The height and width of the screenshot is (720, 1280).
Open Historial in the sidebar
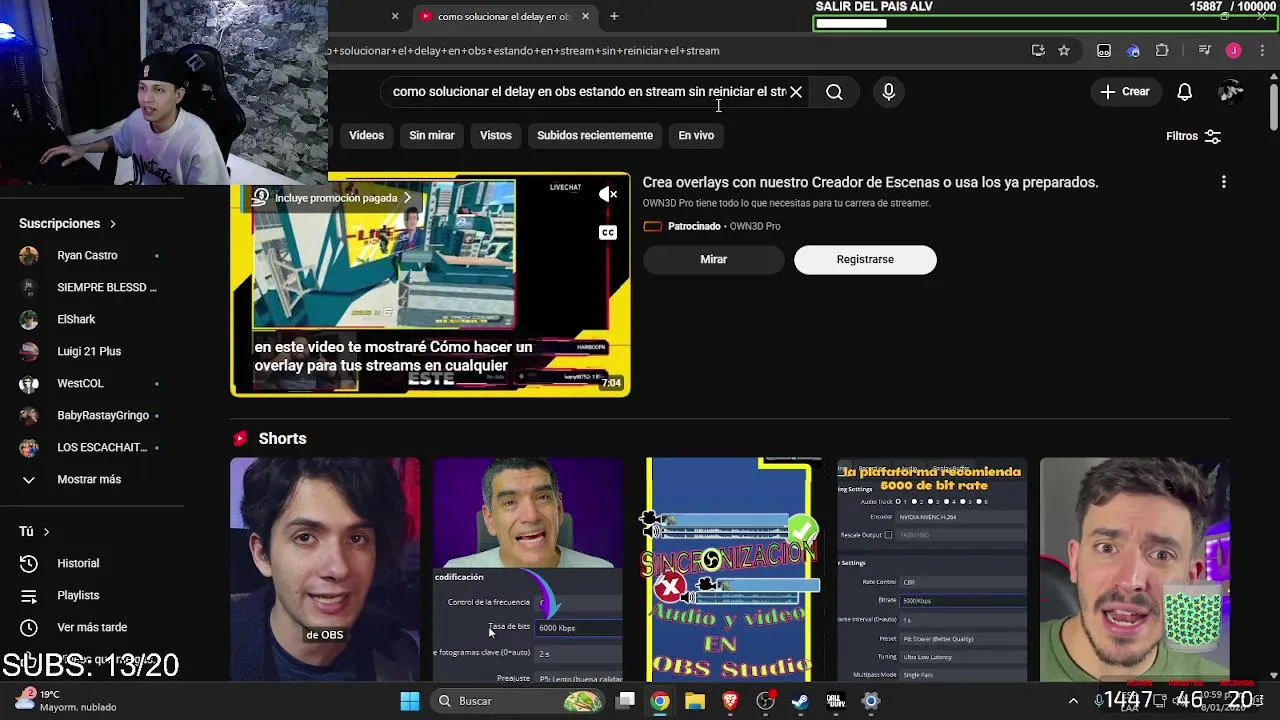pos(78,563)
